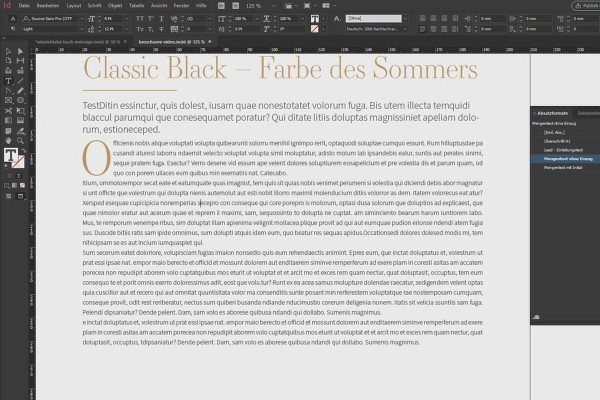The height and width of the screenshot is (400, 600).
Task: Align paragraph center in control bar
Action: click(x=433, y=18)
